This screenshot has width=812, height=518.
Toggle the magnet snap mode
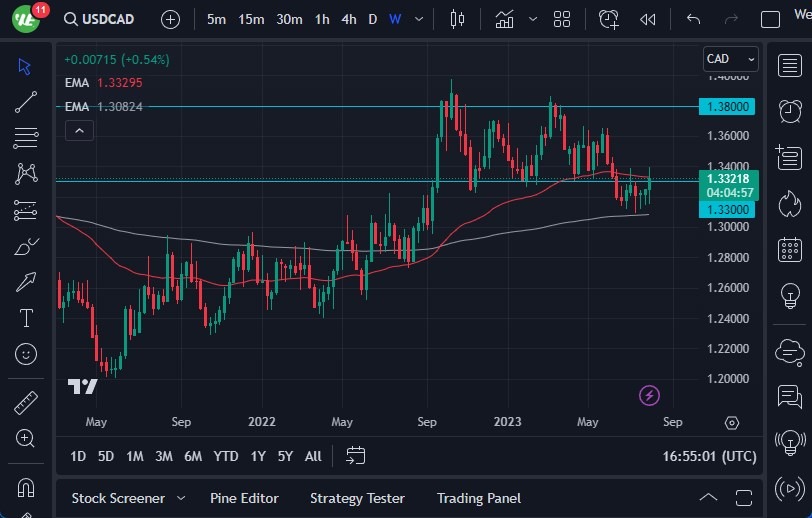point(26,488)
